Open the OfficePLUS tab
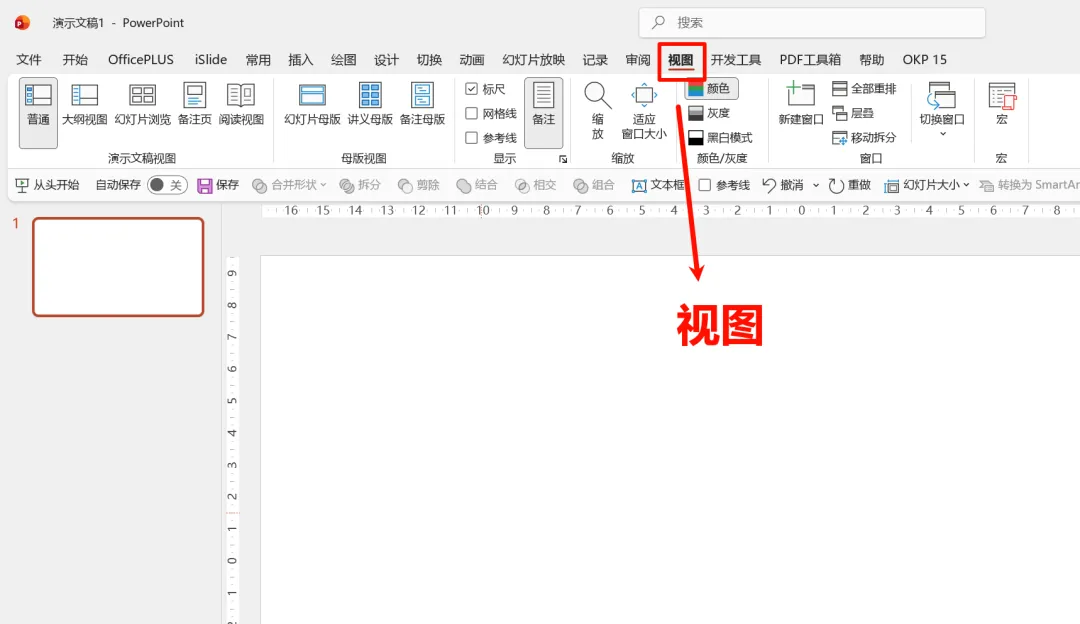The image size is (1080, 624). click(x=141, y=60)
